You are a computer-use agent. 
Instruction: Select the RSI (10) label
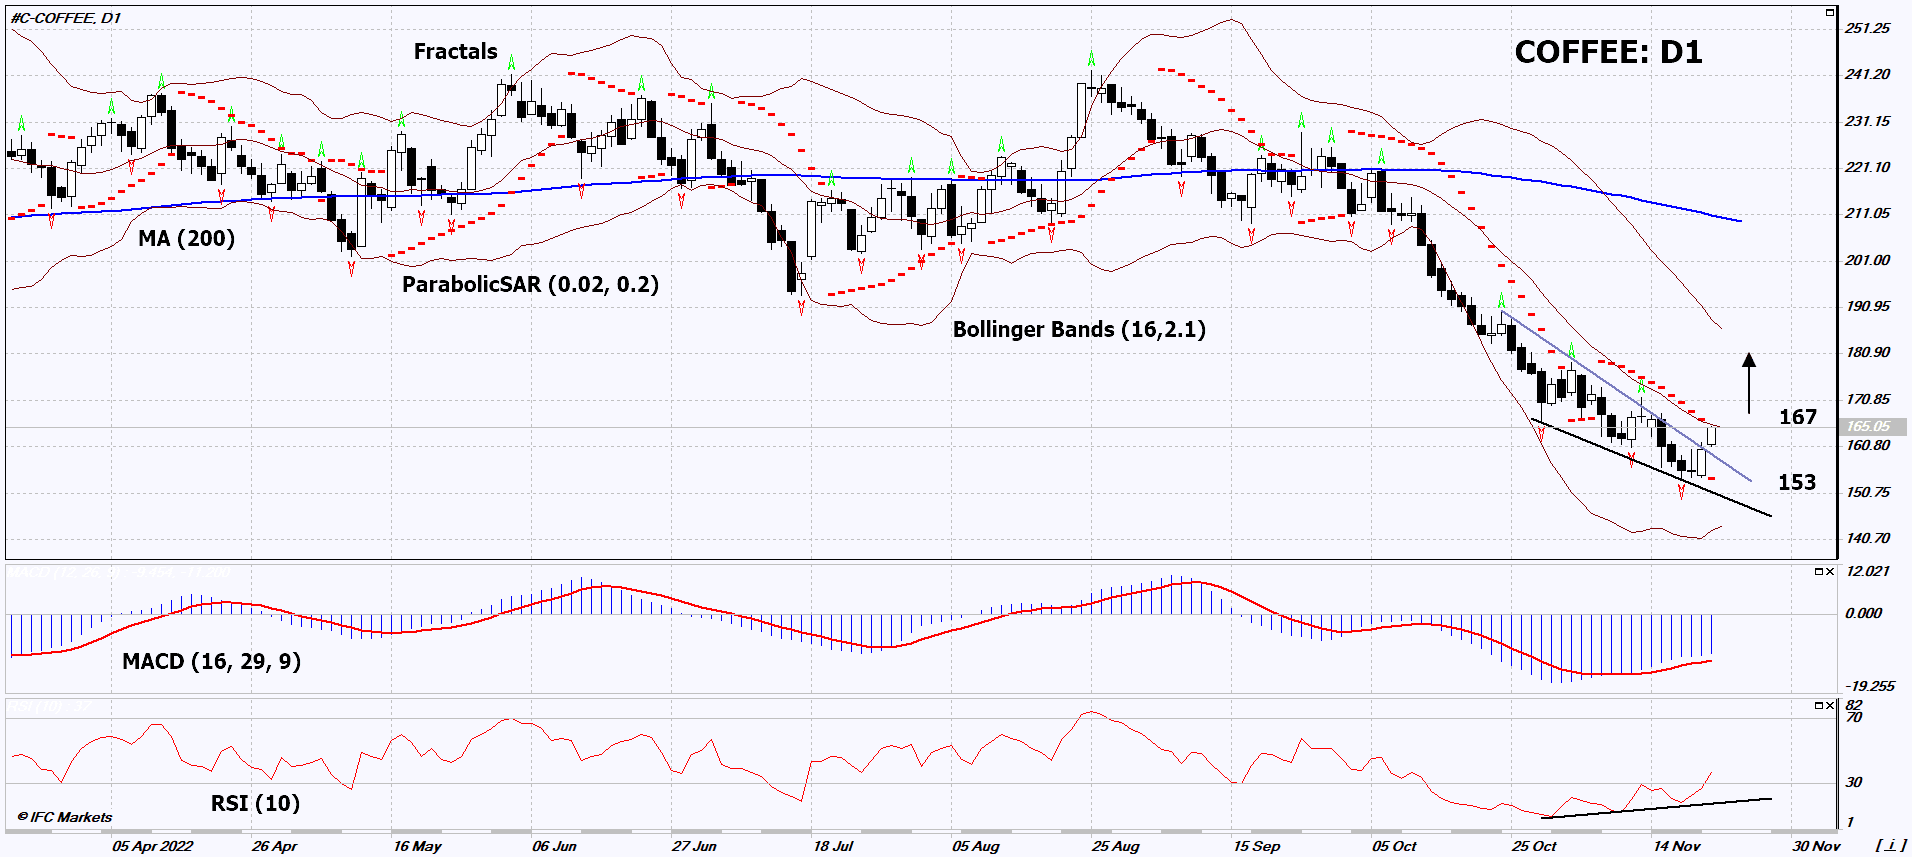(x=255, y=804)
